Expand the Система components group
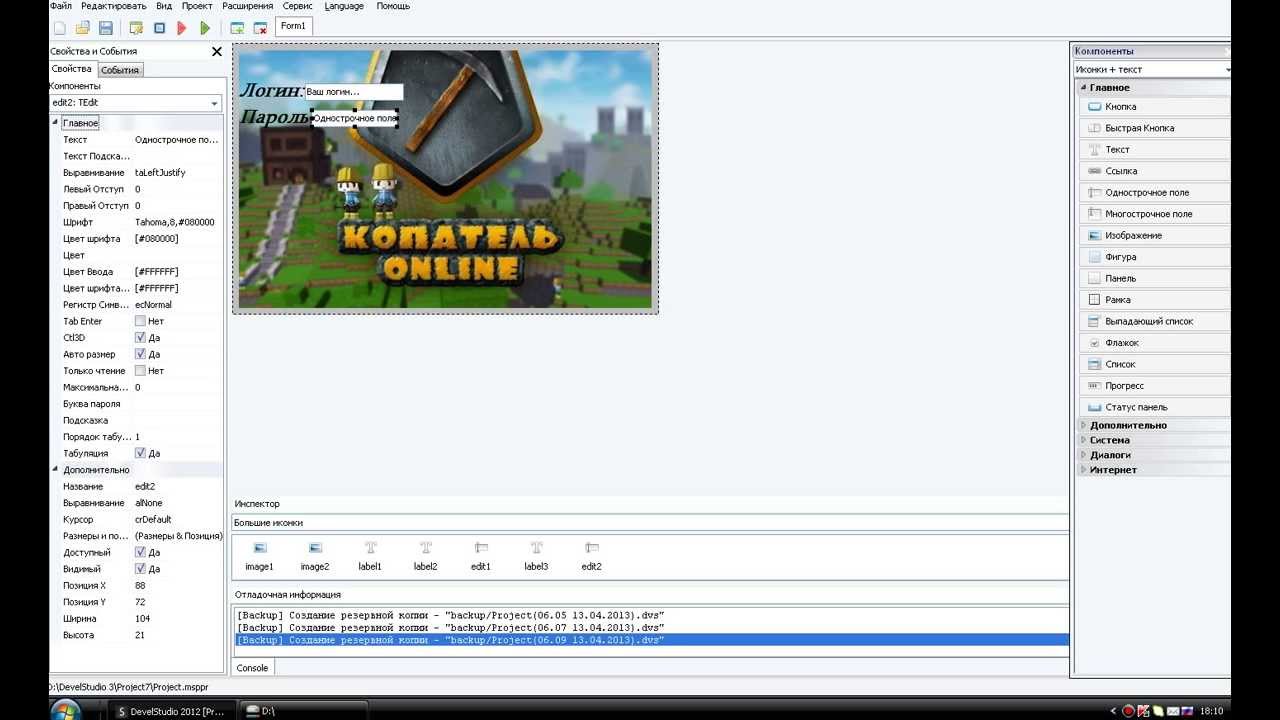Image resolution: width=1280 pixels, height=720 pixels. tap(1084, 440)
